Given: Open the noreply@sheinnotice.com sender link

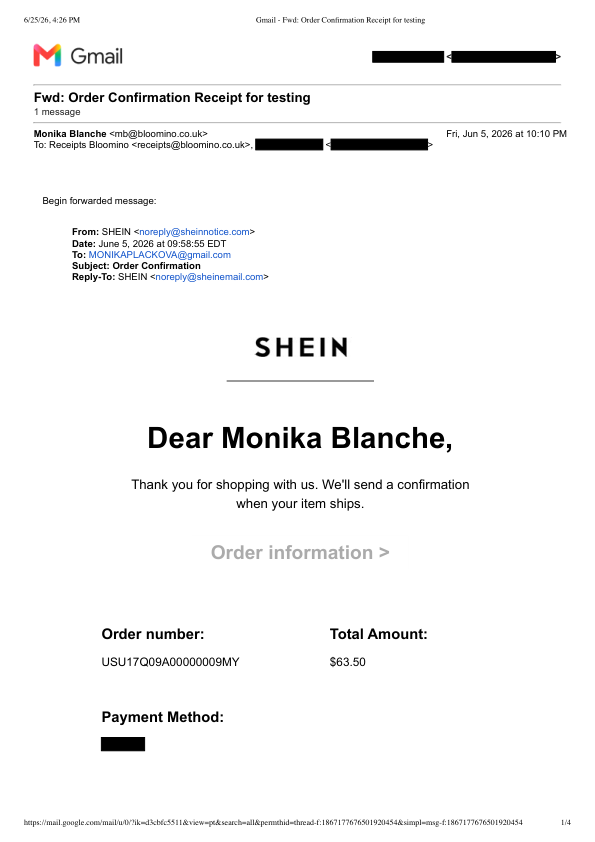Looking at the screenshot, I should point(194,232).
